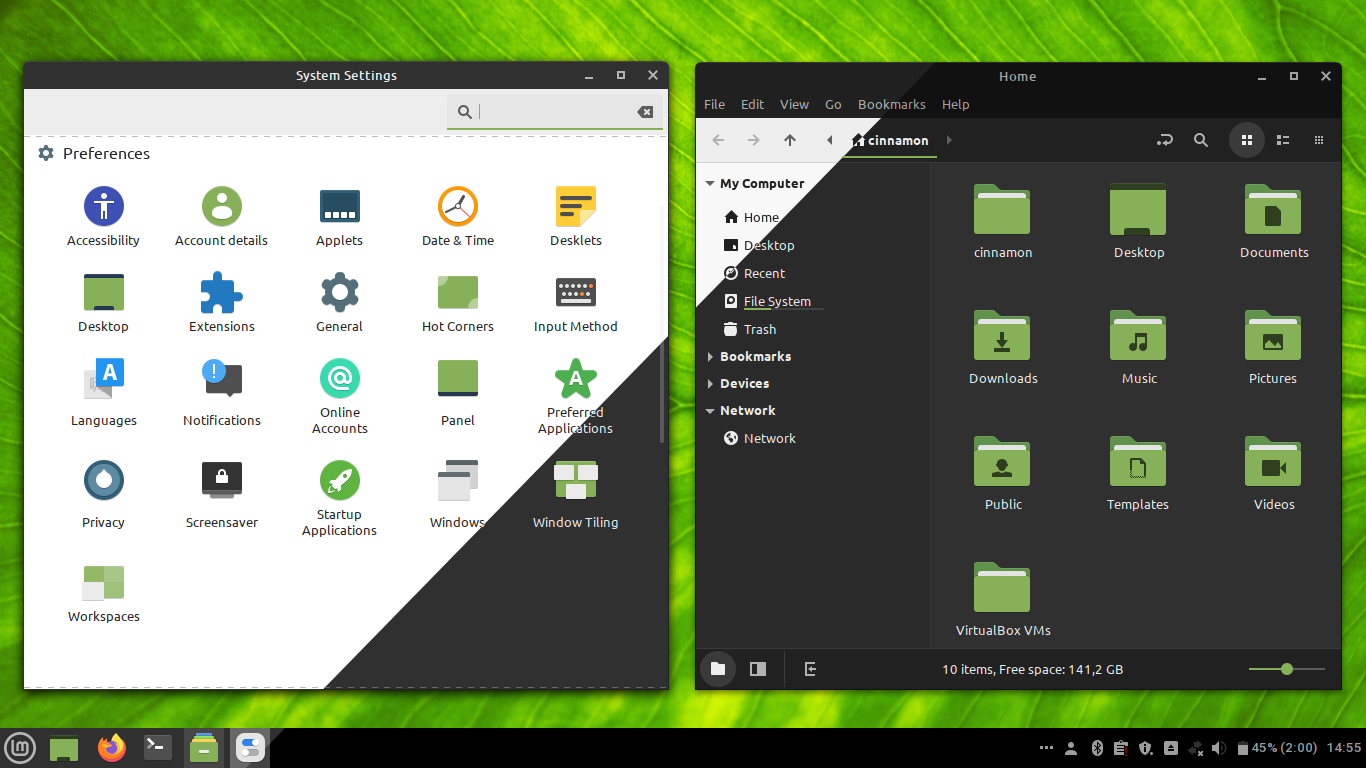Open Privacy settings
1366x768 pixels.
tap(104, 495)
